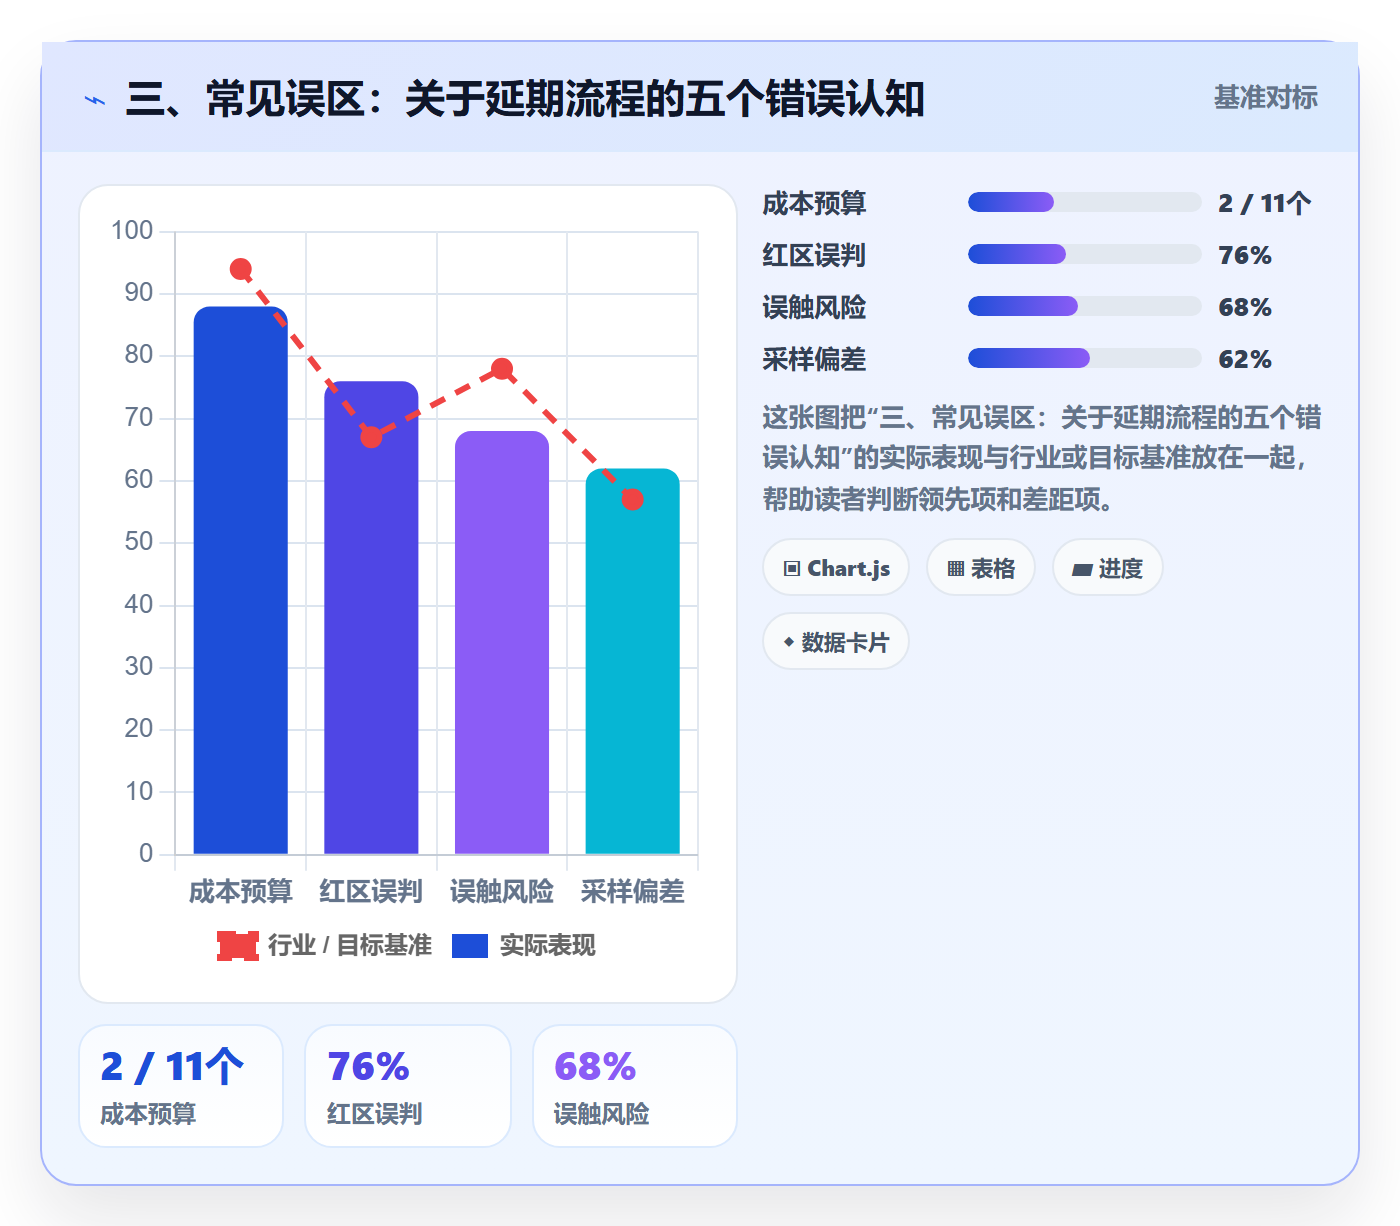Click the red benchmark point on 采样偏差 bar
1400x1226 pixels.
coord(632,499)
